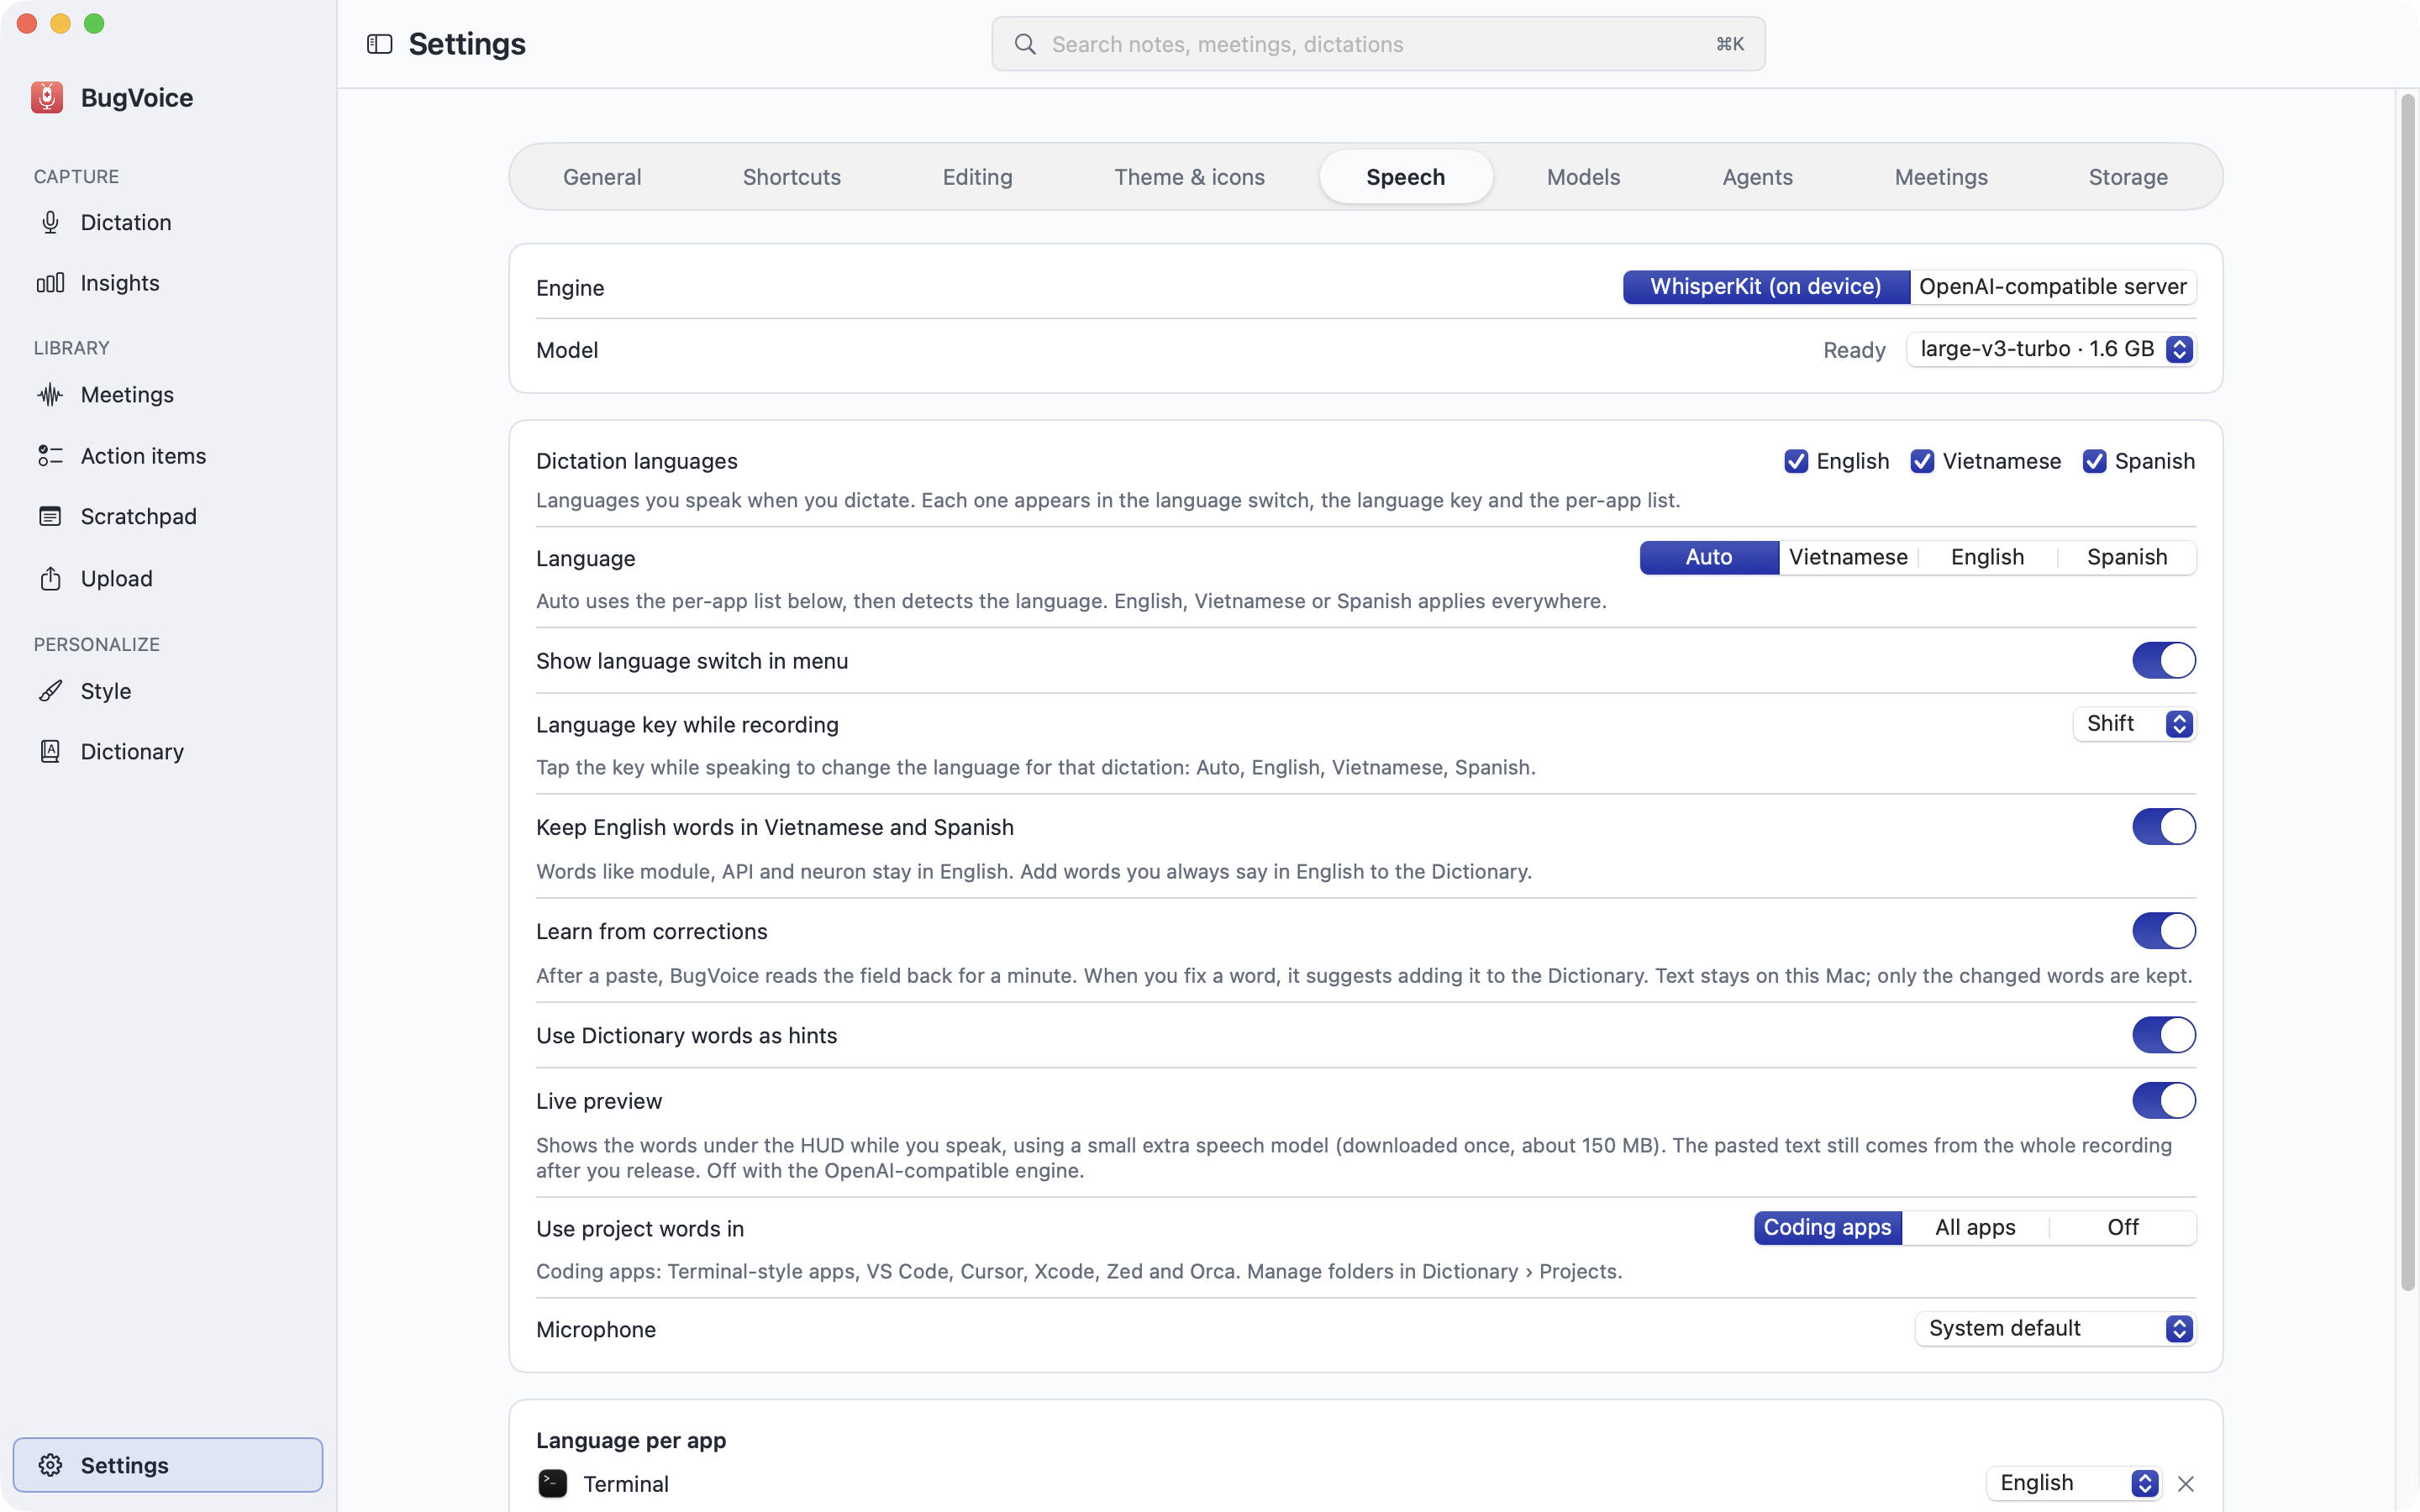Click the Terminal app name text
Viewport: 2420px width, 1512px height.
coord(626,1484)
